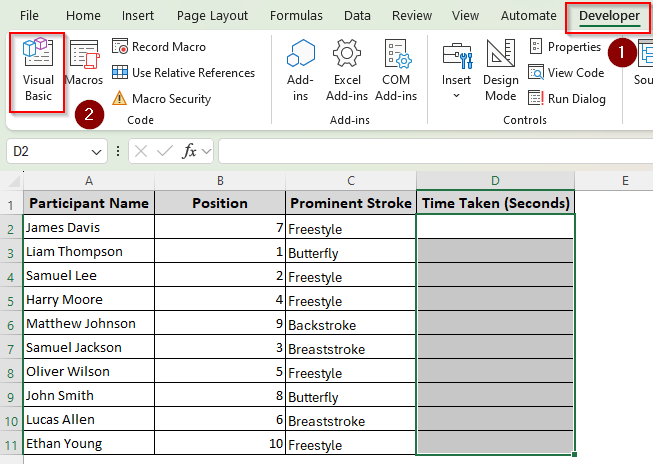Go to the Formulas tab
Image resolution: width=653 pixels, height=464 pixels.
(296, 15)
